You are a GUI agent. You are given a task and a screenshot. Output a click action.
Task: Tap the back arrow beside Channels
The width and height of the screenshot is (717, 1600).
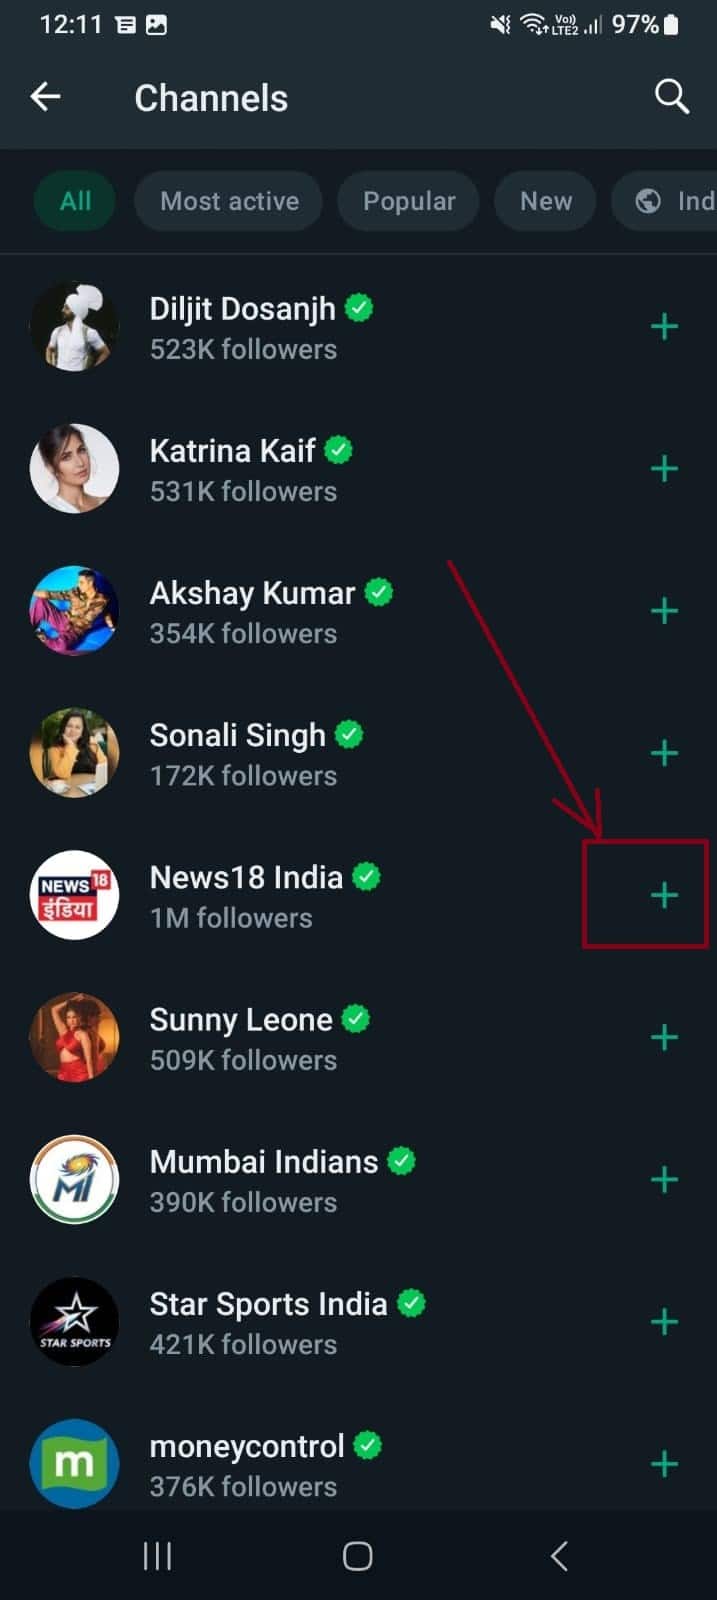(x=46, y=97)
